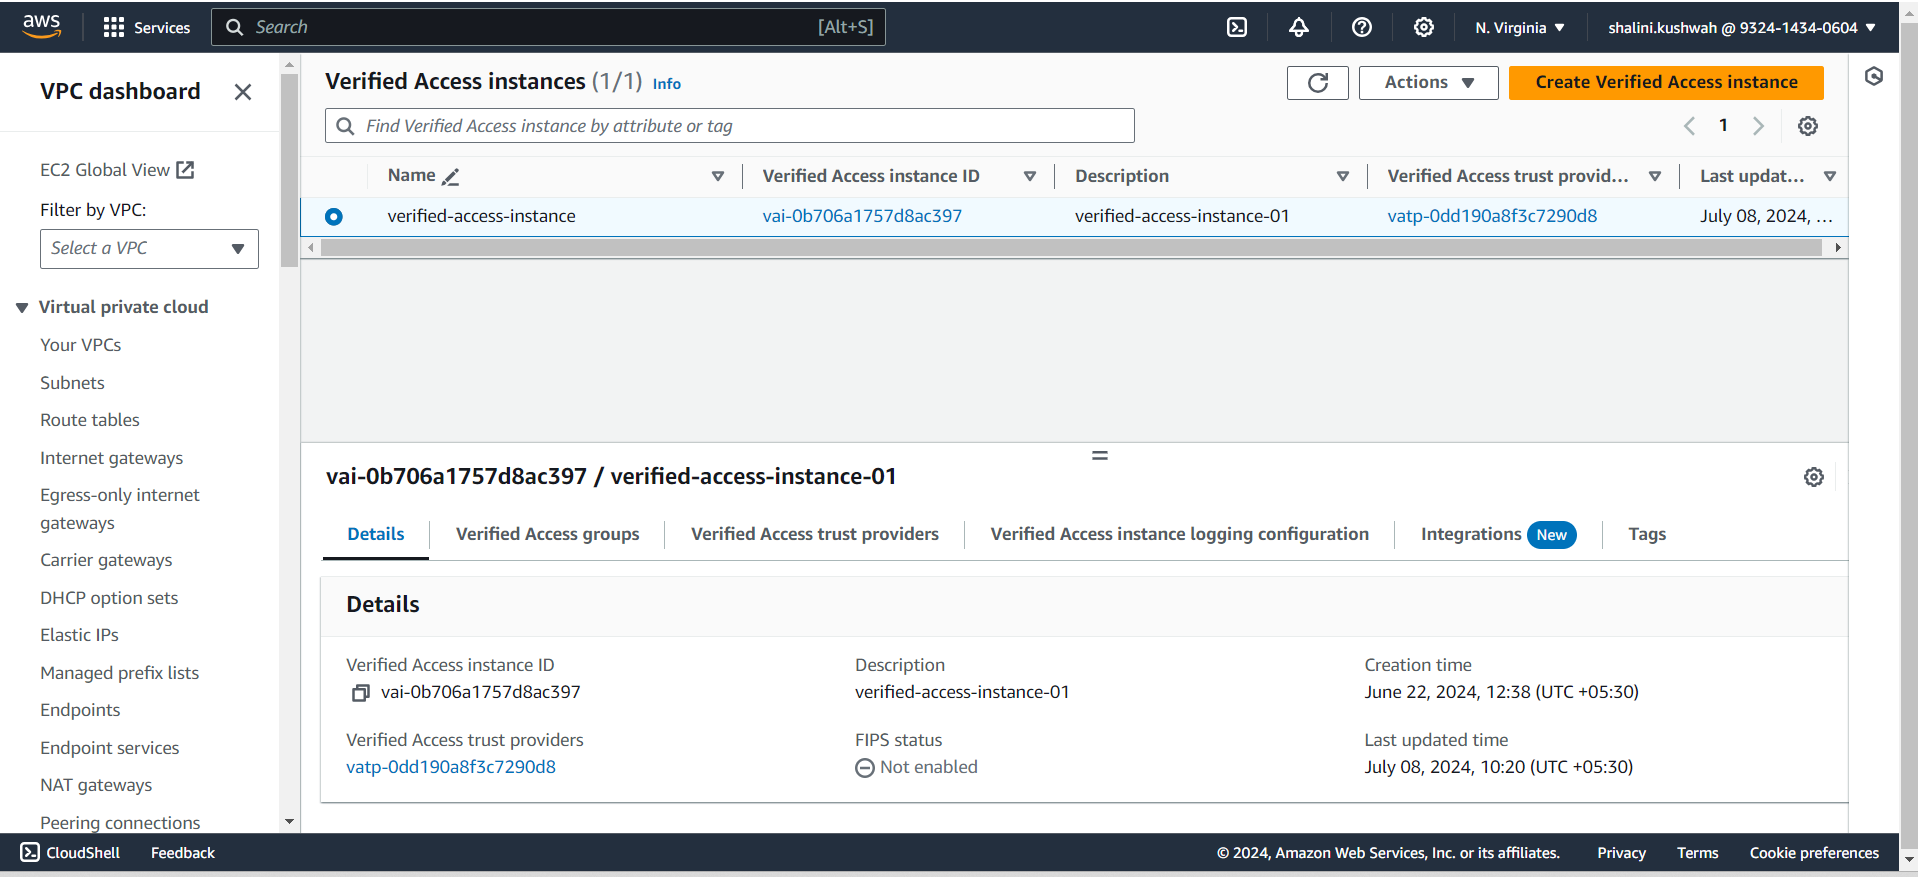Open Carrier gateways in the sidebar
The image size is (1918, 877).
pyautogui.click(x=106, y=560)
